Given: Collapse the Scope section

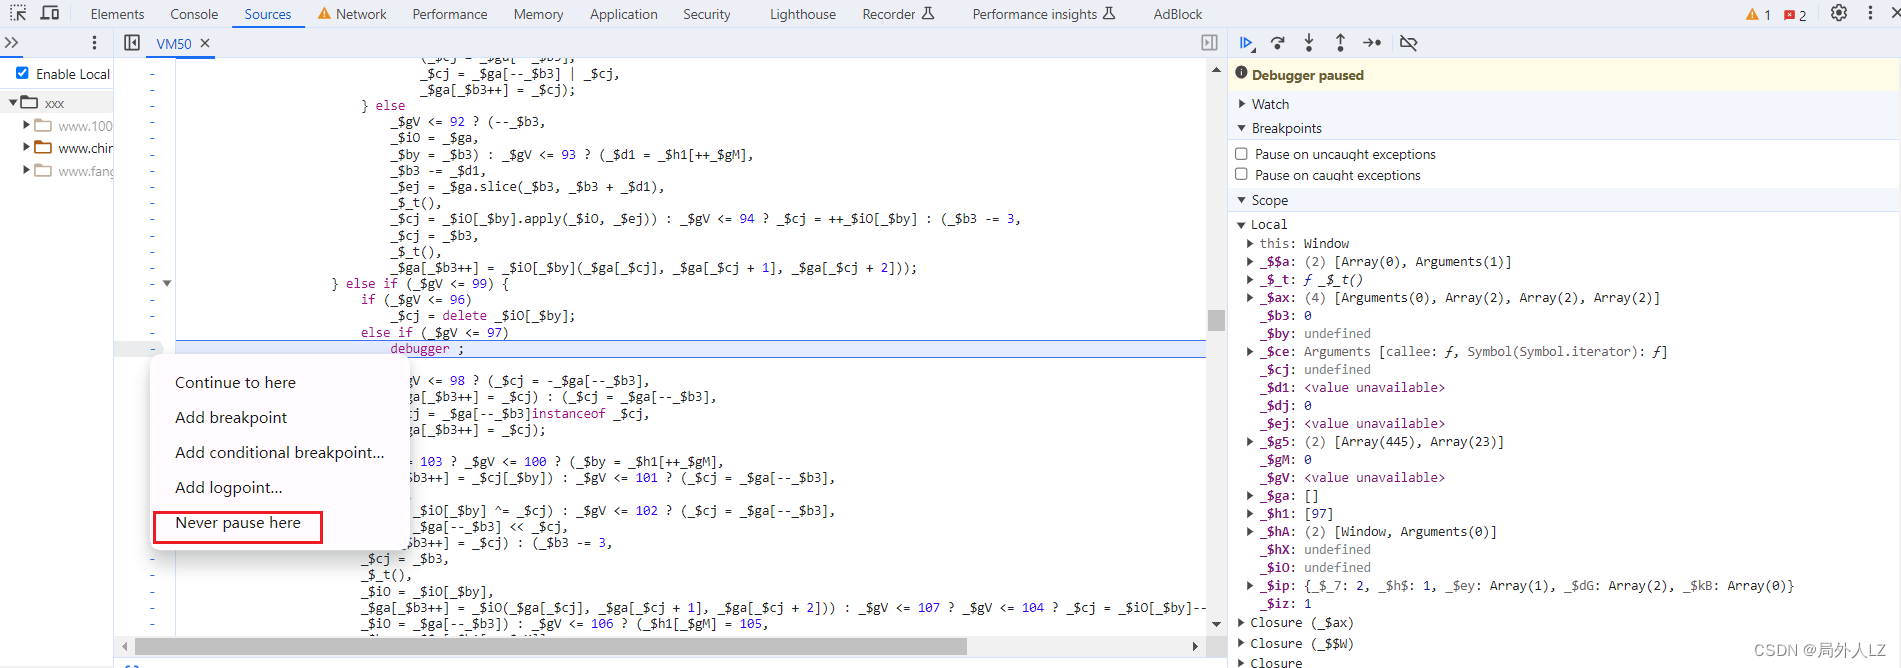Looking at the screenshot, I should tap(1242, 200).
